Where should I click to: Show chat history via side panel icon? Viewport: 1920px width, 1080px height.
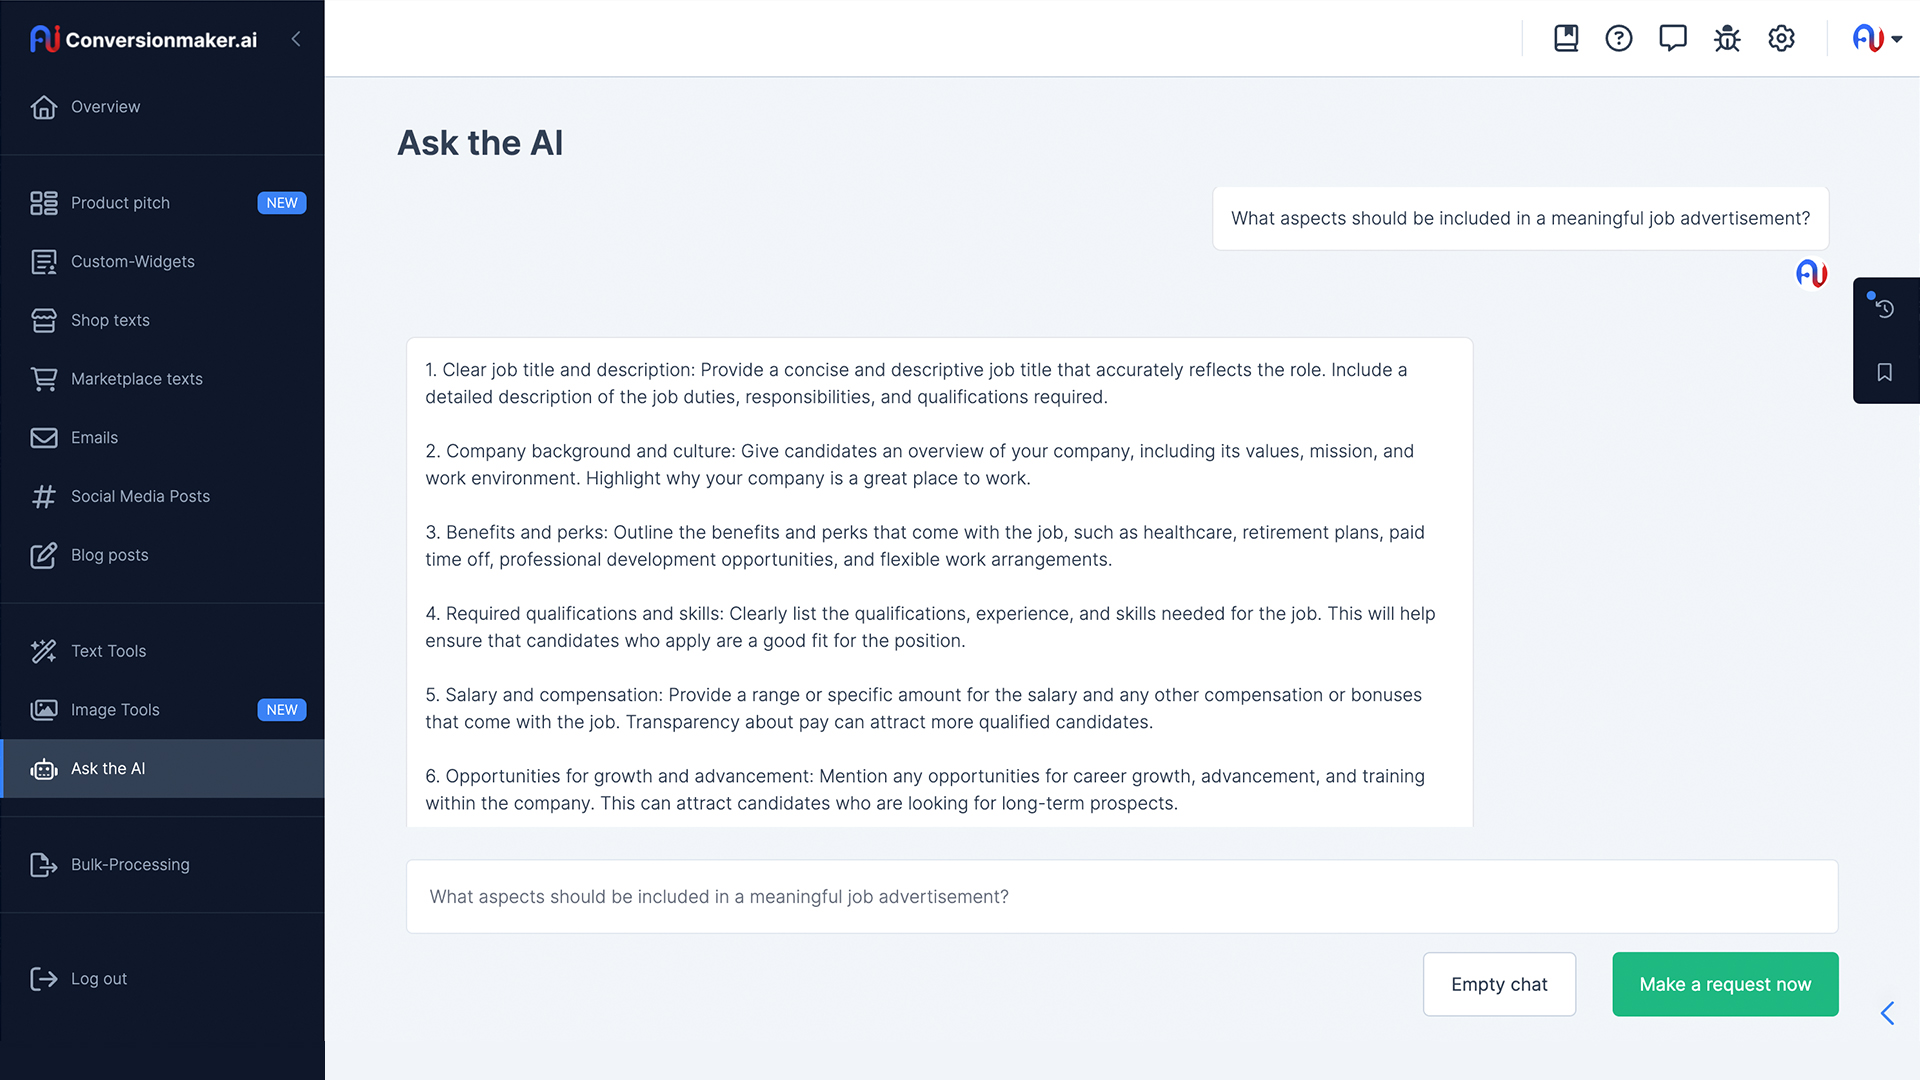click(1885, 308)
